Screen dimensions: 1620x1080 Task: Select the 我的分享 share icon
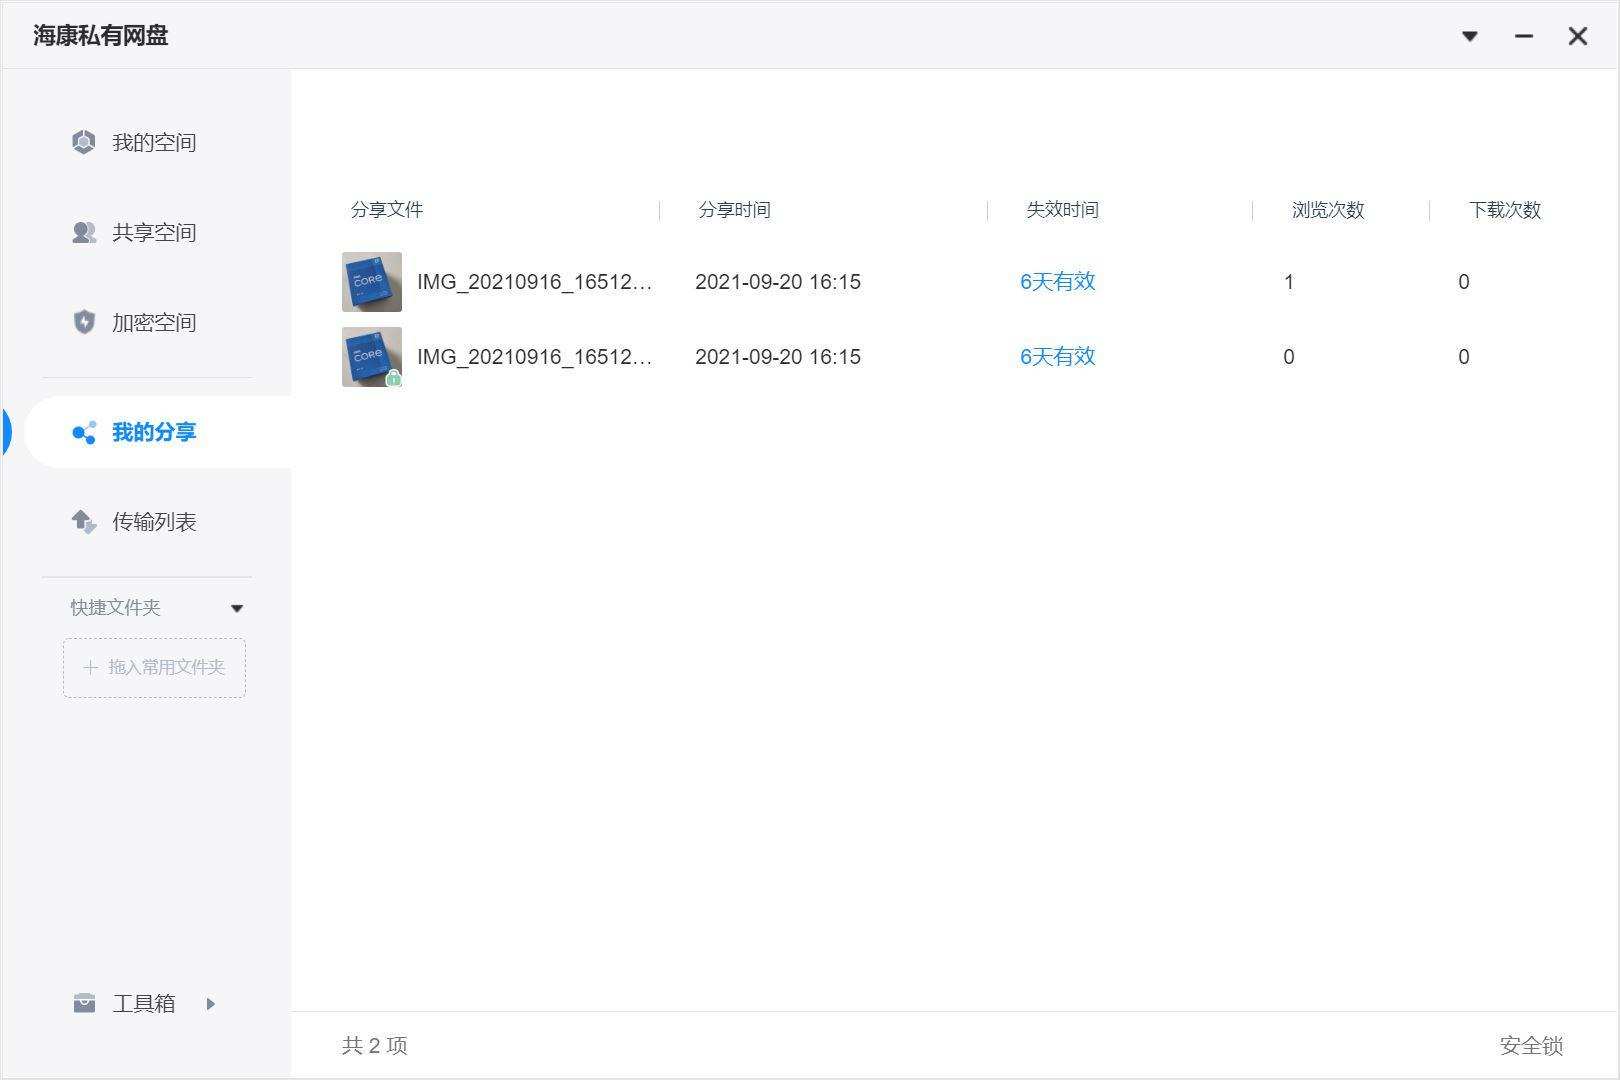(x=83, y=432)
